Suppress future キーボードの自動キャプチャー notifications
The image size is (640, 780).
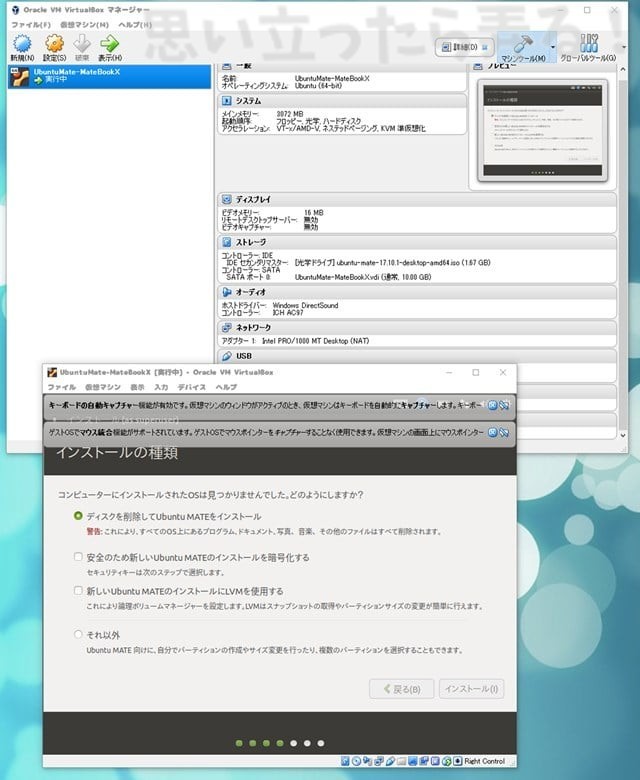504,405
